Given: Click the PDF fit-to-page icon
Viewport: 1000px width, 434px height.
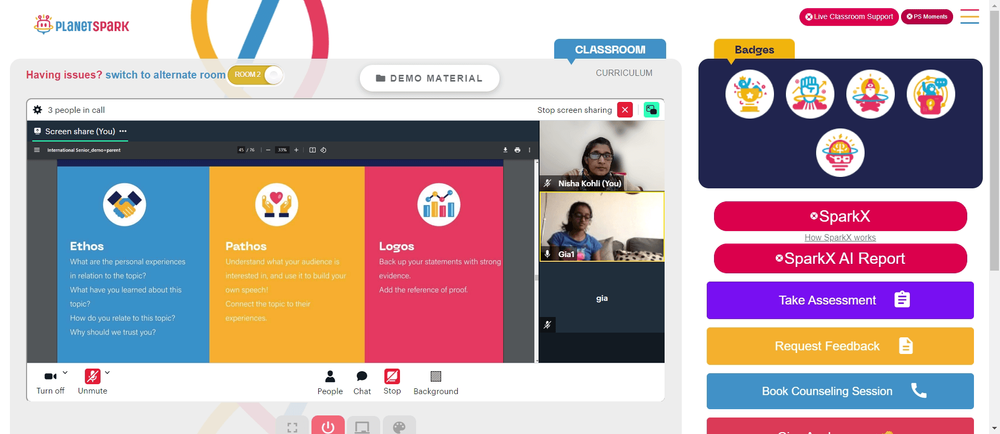Looking at the screenshot, I should (x=312, y=150).
